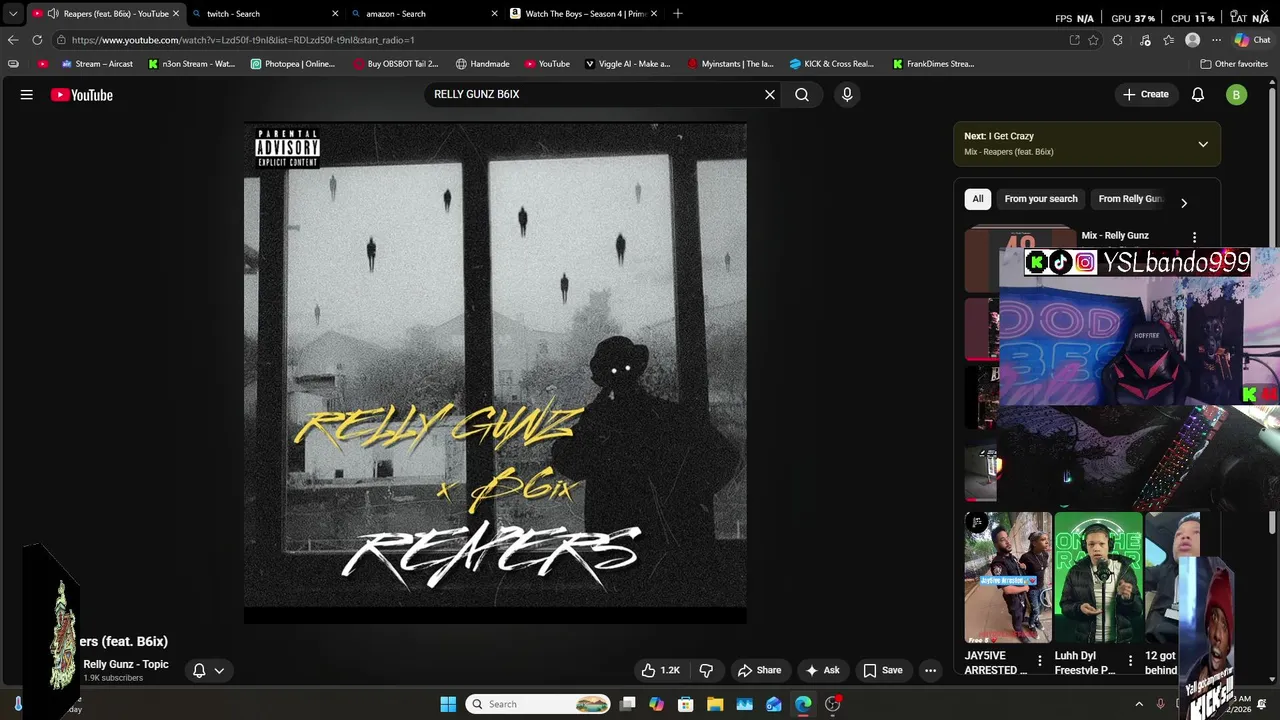
Task: Select the All filter chip
Action: click(x=978, y=199)
